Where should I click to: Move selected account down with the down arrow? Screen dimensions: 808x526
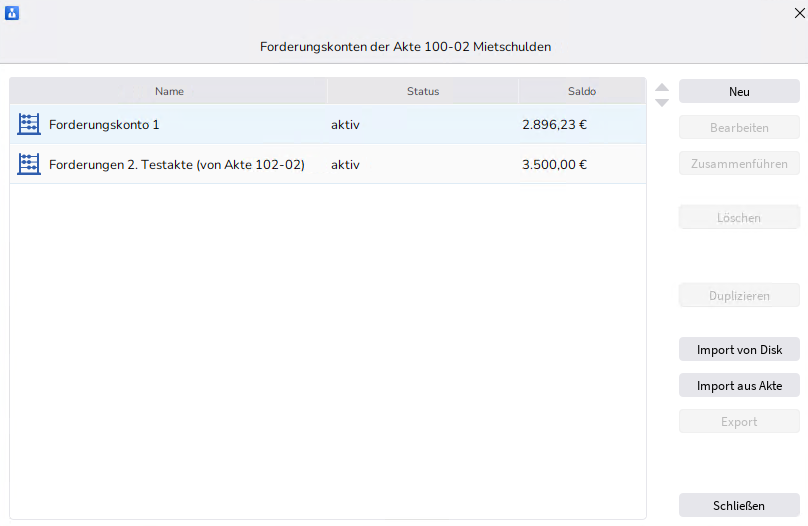[661, 102]
